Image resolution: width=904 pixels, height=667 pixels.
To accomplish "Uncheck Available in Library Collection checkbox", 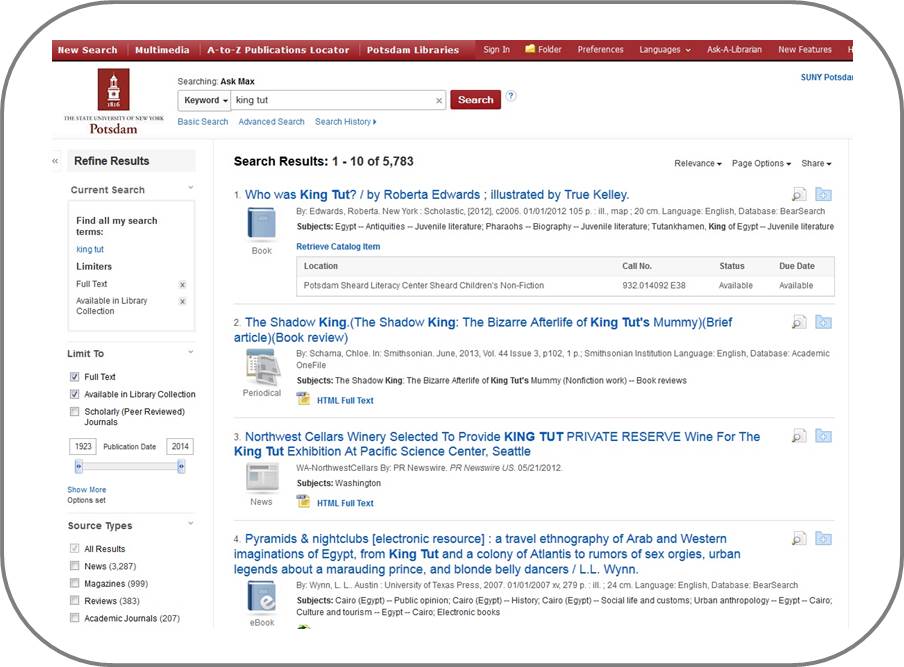I will click(74, 394).
